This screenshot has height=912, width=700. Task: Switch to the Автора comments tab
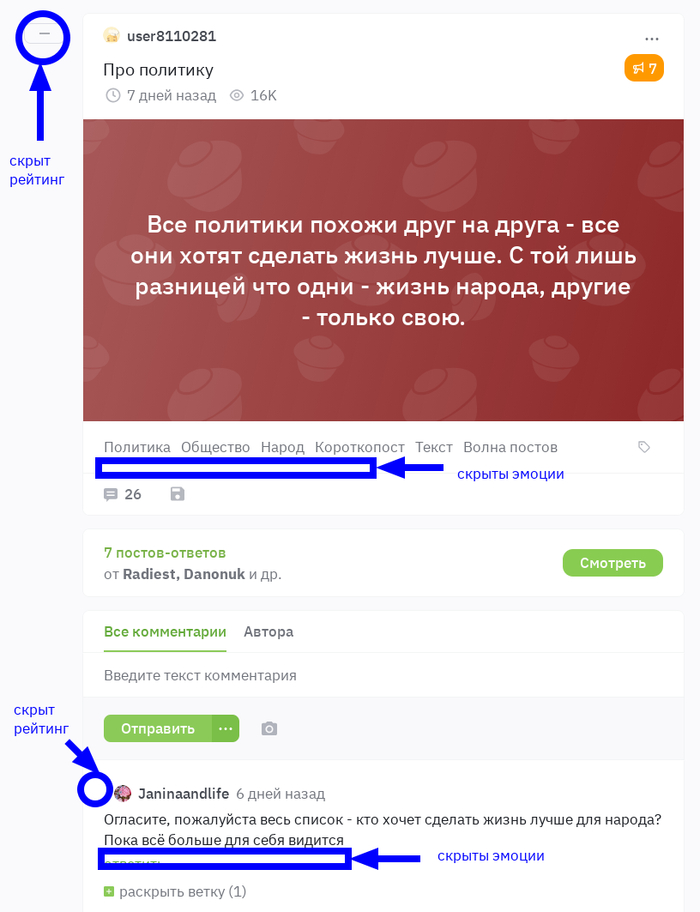coord(269,632)
